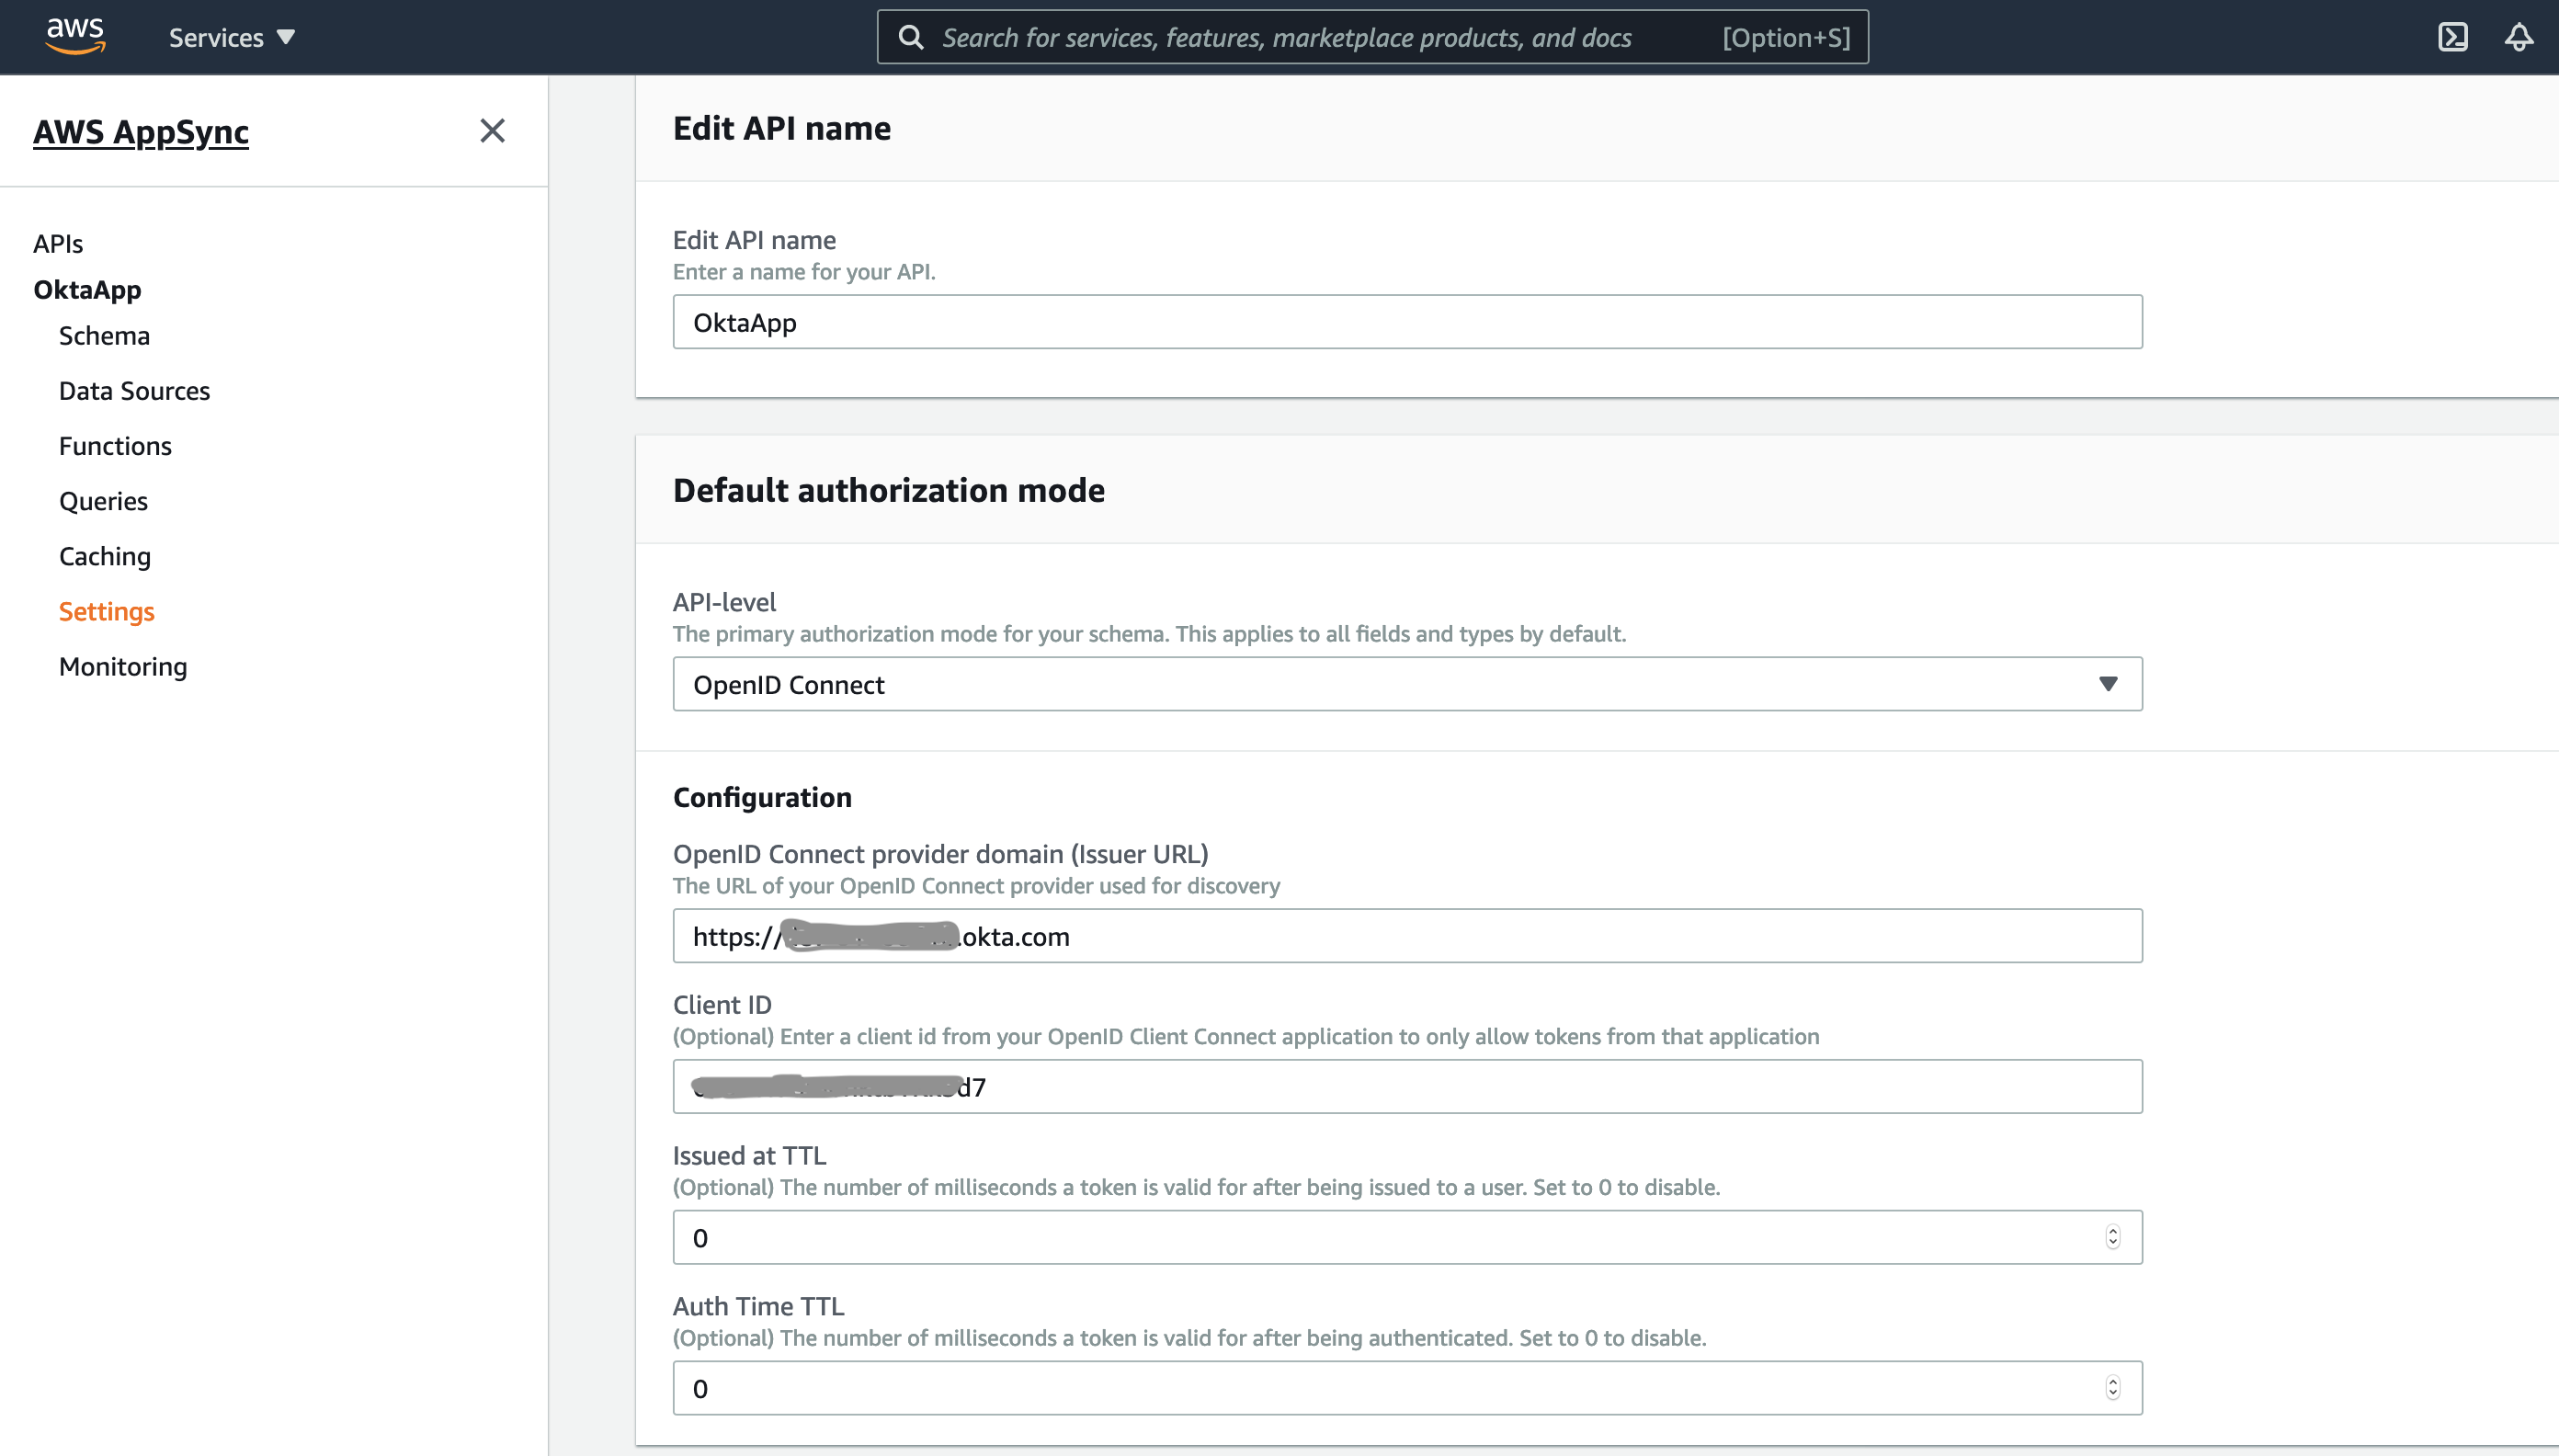Viewport: 2559px width, 1456px height.
Task: Select Monitoring in the sidebar
Action: [122, 666]
